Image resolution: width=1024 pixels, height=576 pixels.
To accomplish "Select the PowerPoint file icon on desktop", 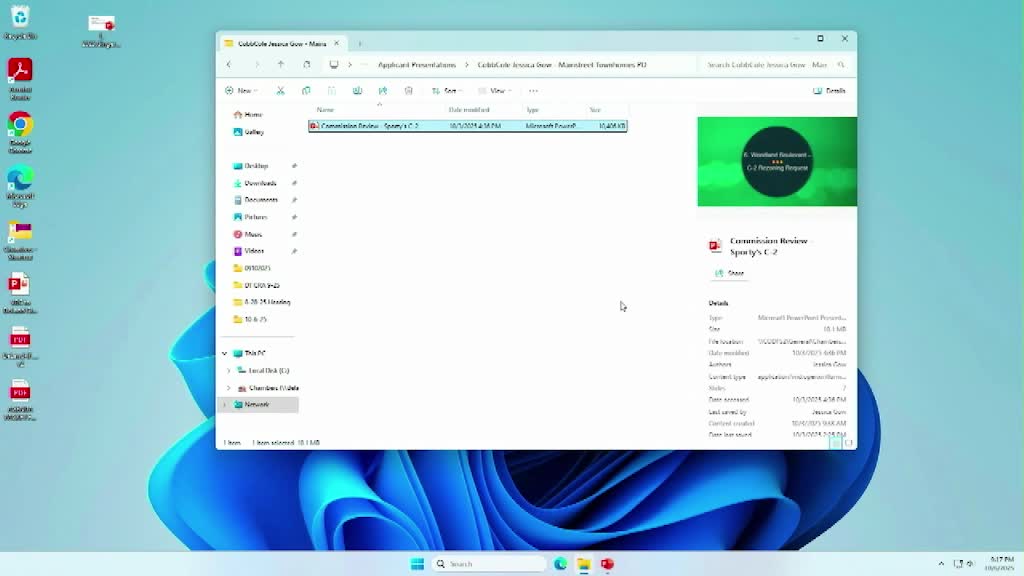I will (x=20, y=293).
